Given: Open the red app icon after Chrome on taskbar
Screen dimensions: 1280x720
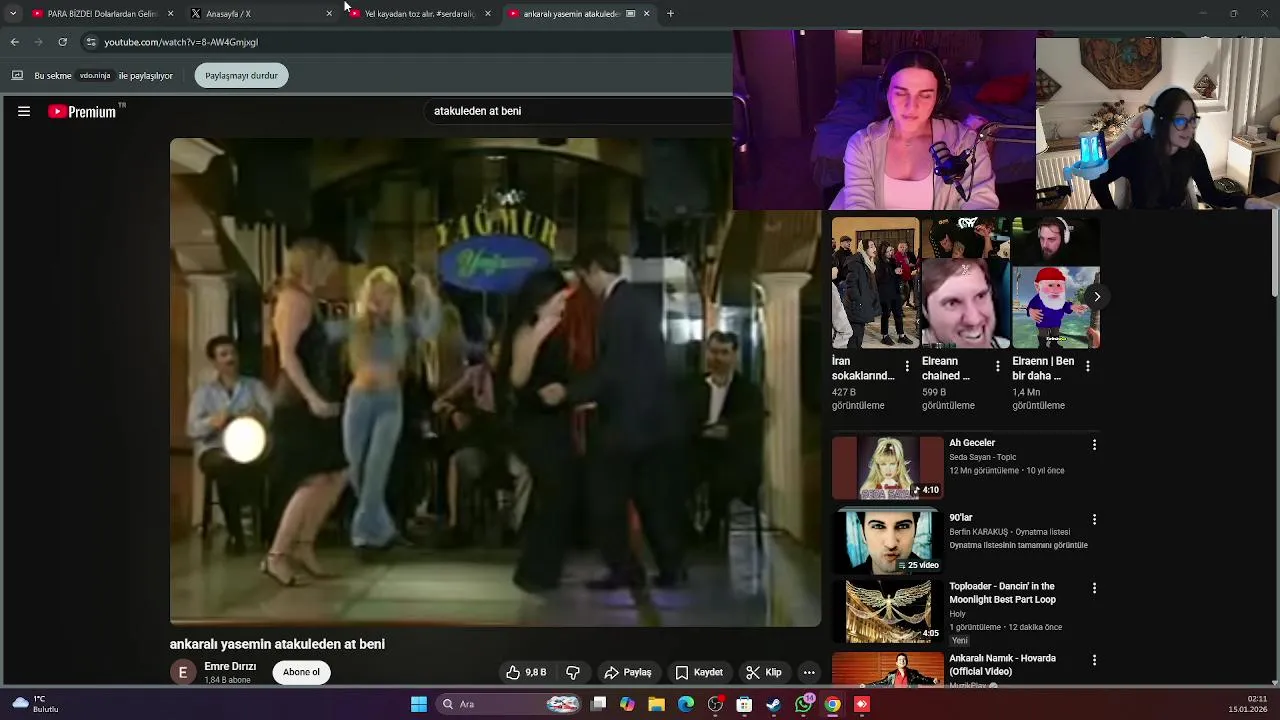Looking at the screenshot, I should click(x=862, y=704).
